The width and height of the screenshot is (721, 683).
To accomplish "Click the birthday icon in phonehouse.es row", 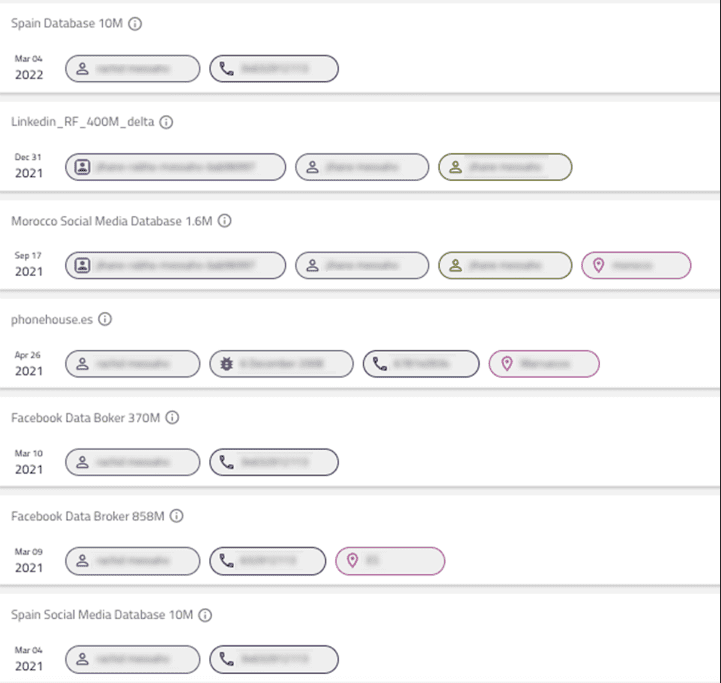I will tap(228, 364).
